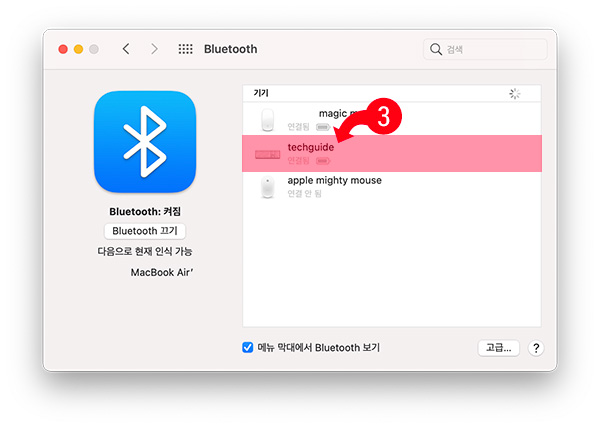
Task: Click the search magnifier icon
Action: [436, 49]
